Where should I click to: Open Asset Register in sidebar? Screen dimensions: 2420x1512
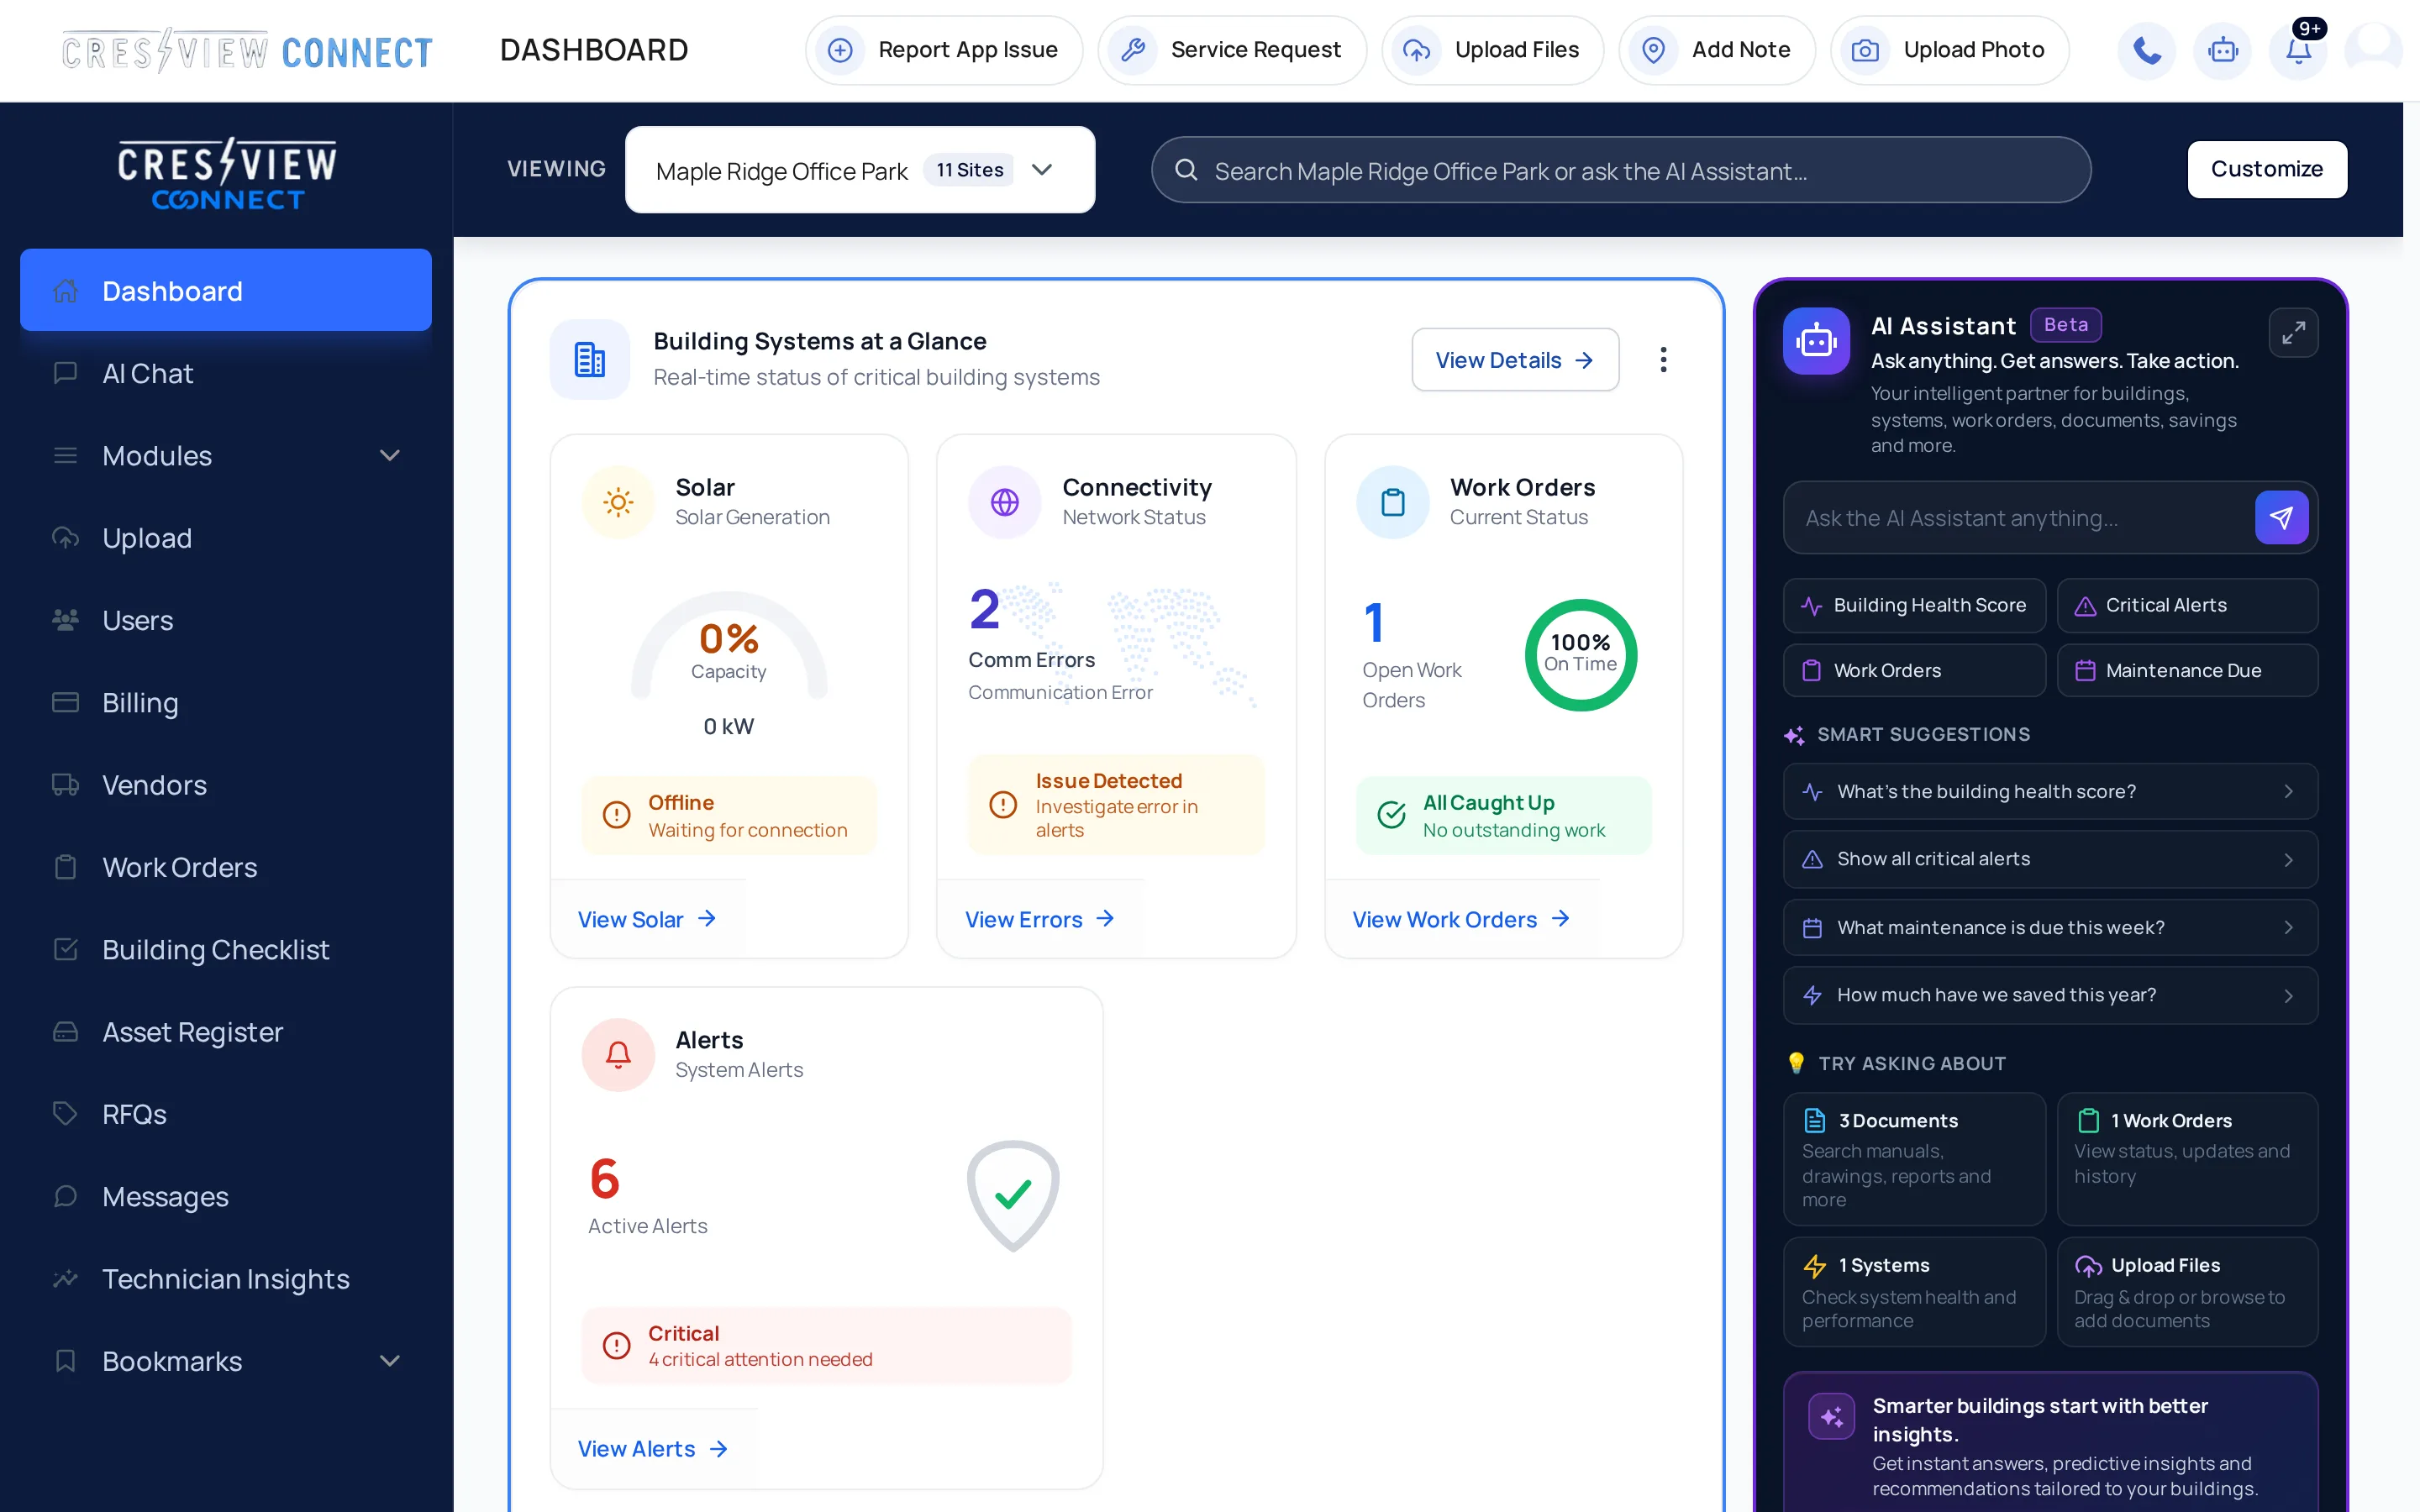point(226,1032)
